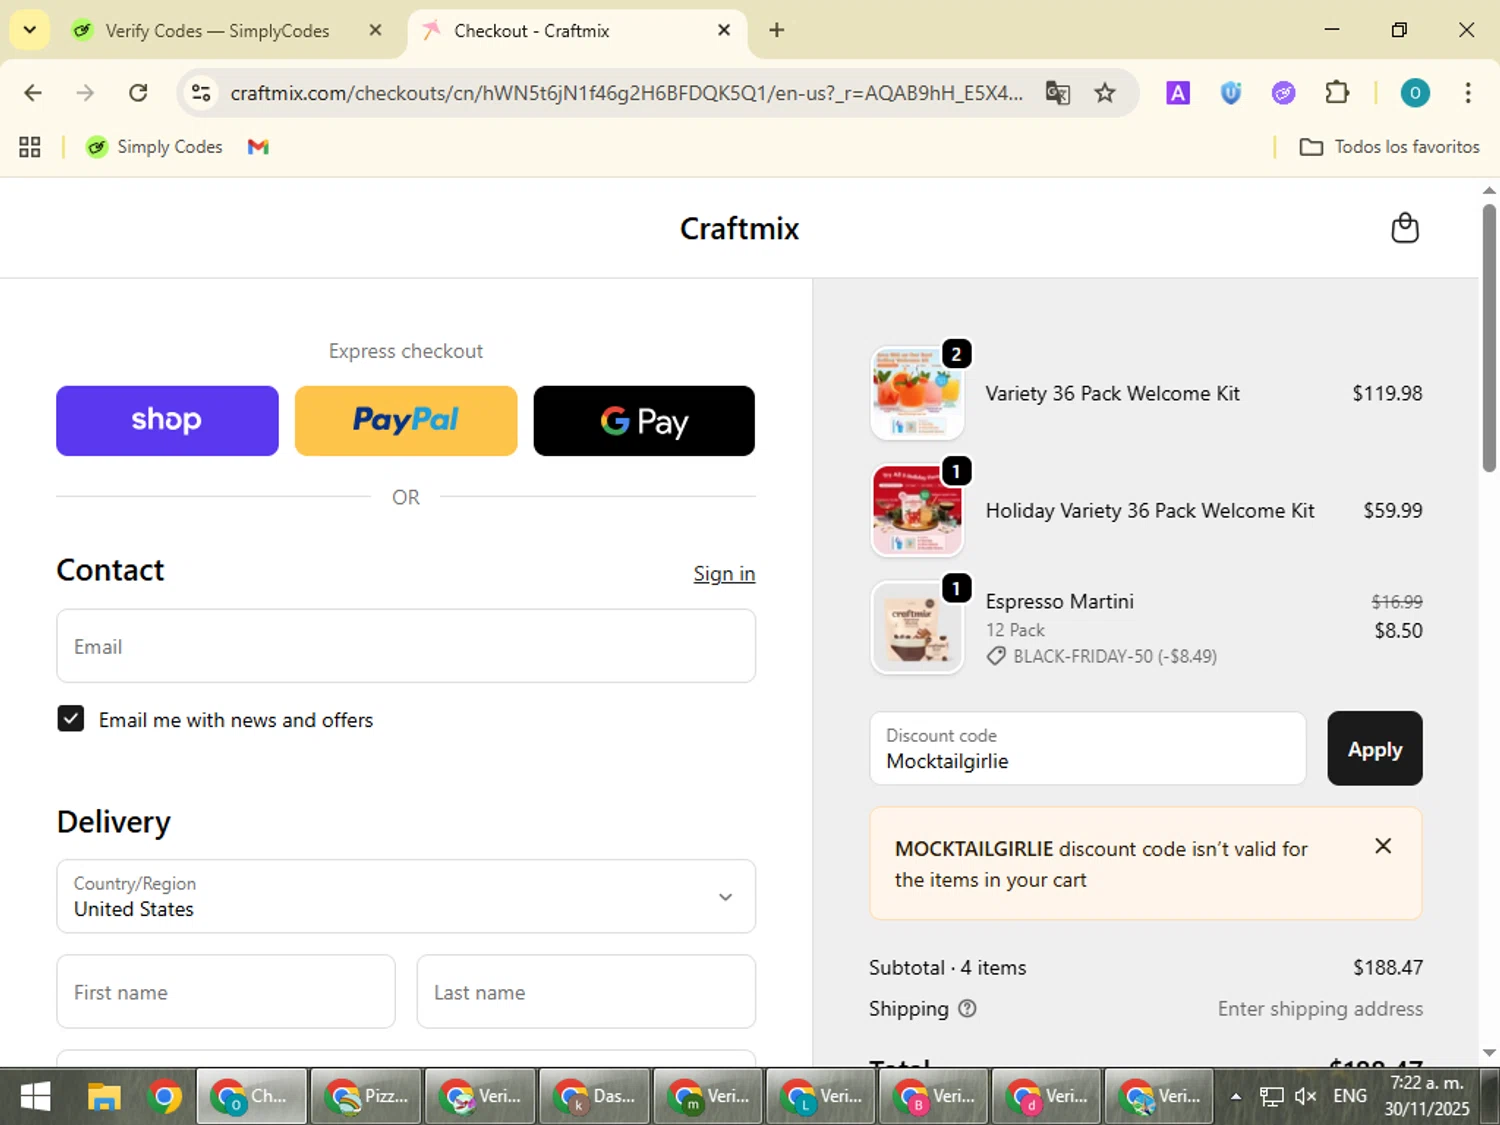Open the Extensions puzzle icon
Image resolution: width=1500 pixels, height=1125 pixels.
(1337, 93)
